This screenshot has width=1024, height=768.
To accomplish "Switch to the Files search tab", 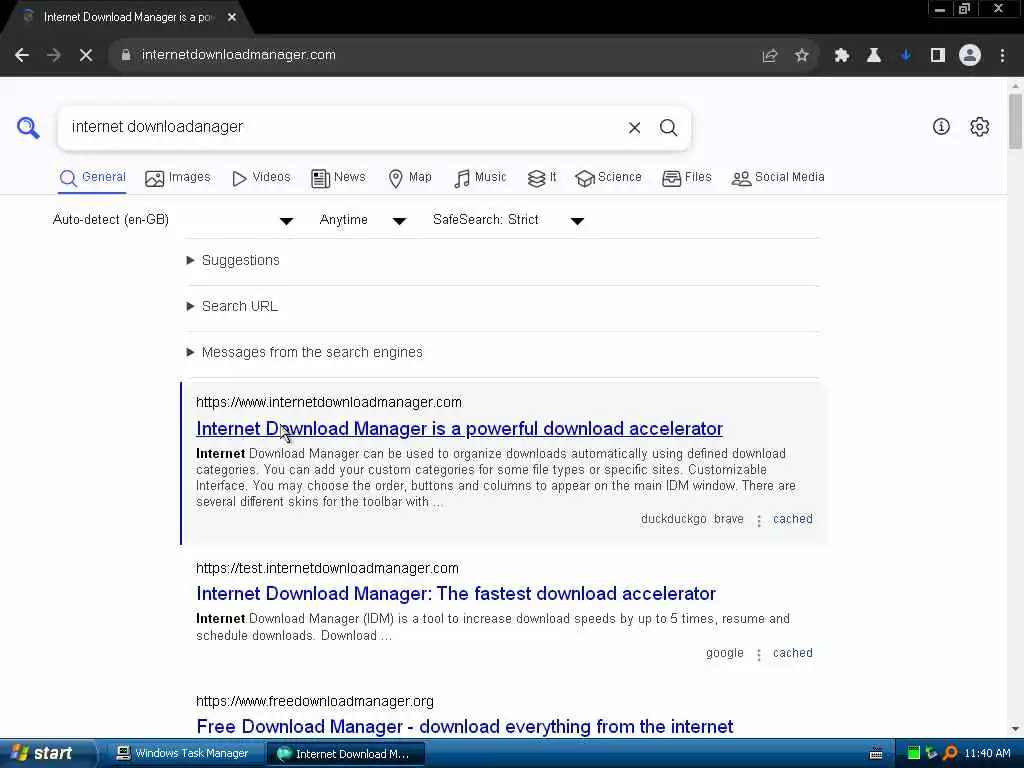I will point(686,178).
